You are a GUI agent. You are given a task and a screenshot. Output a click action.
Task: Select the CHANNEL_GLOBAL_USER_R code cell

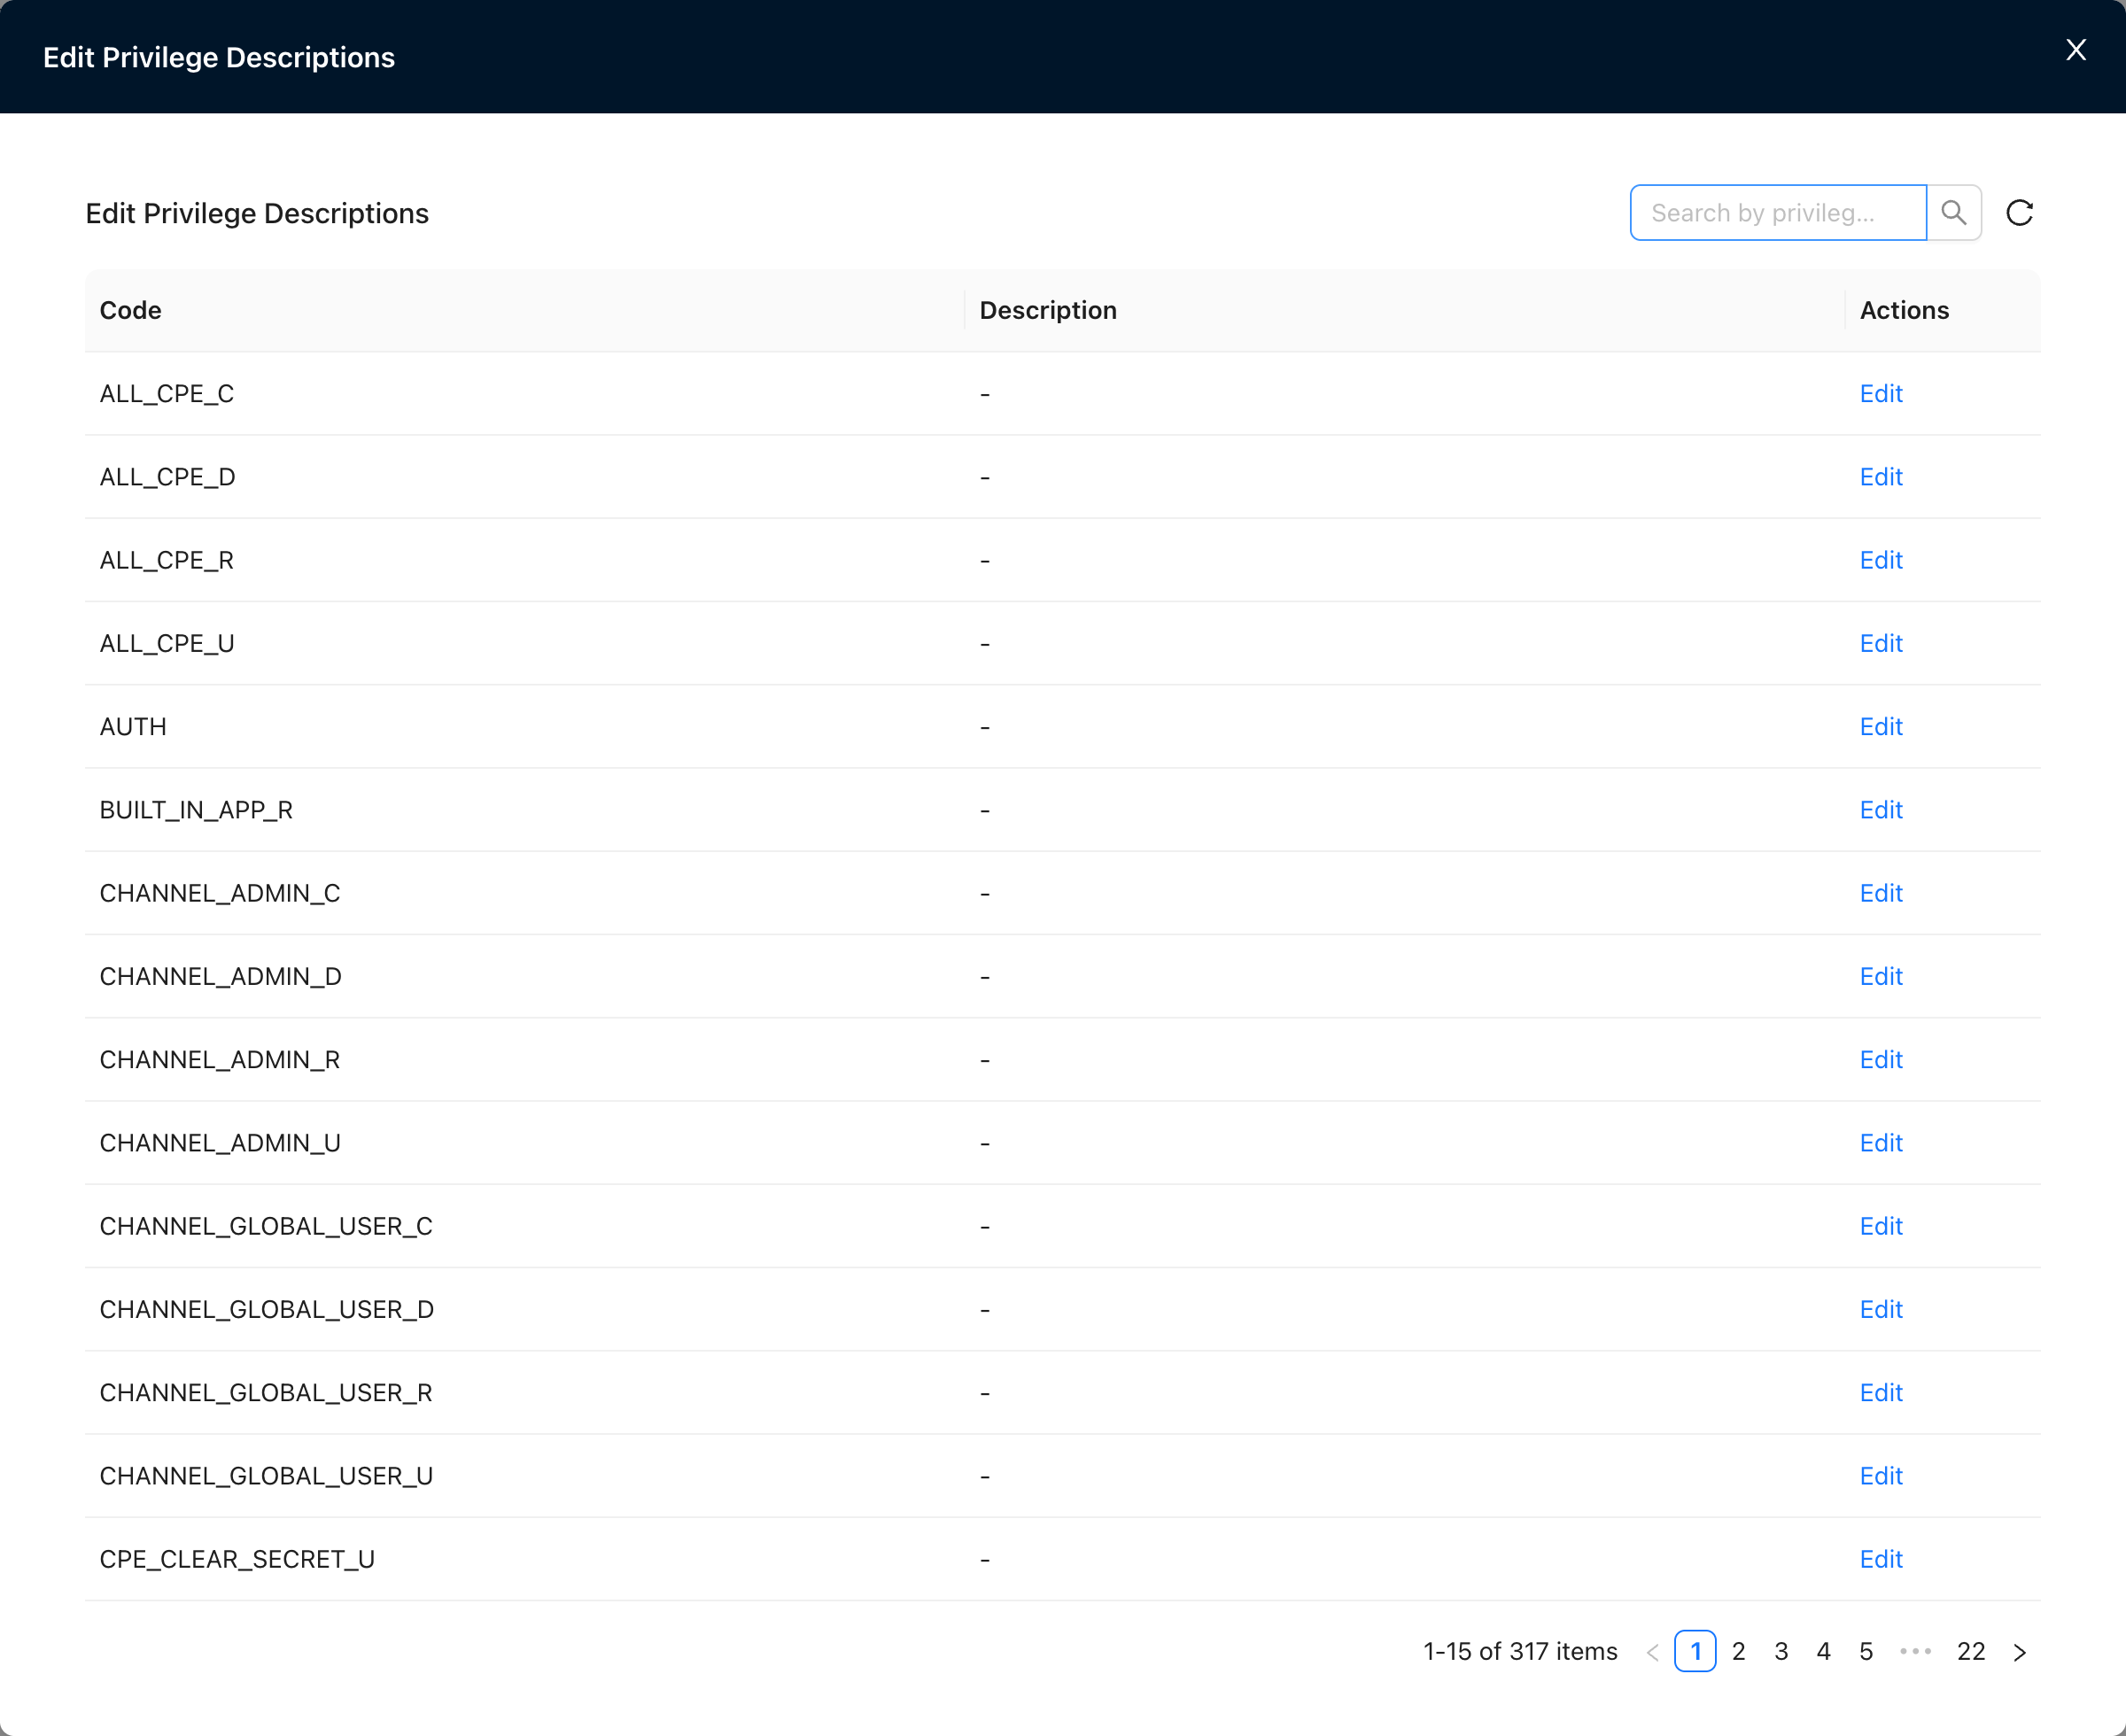[x=524, y=1392]
